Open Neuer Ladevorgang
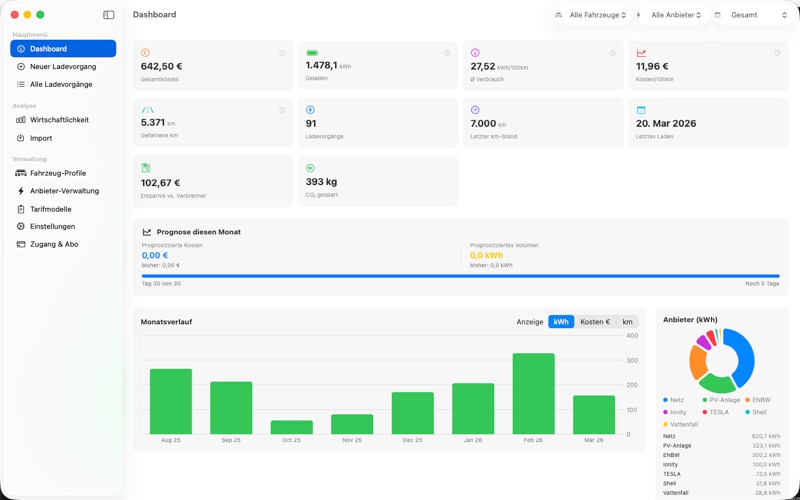Viewport: 800px width, 500px height. 63,66
